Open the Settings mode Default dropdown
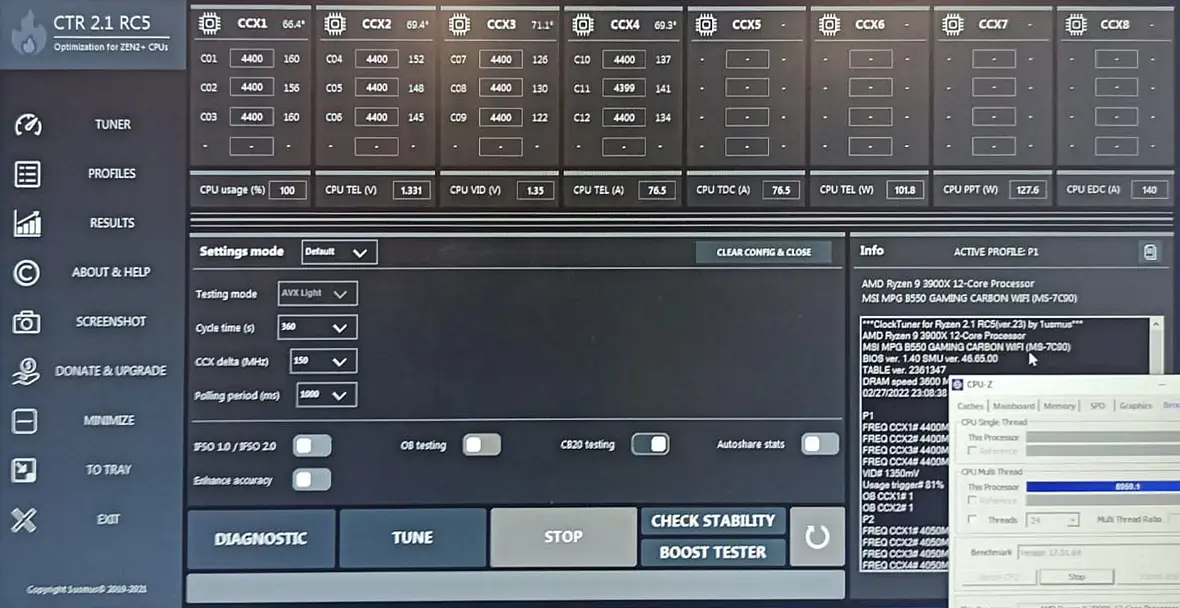Viewport: 1180px width, 608px height. click(339, 252)
